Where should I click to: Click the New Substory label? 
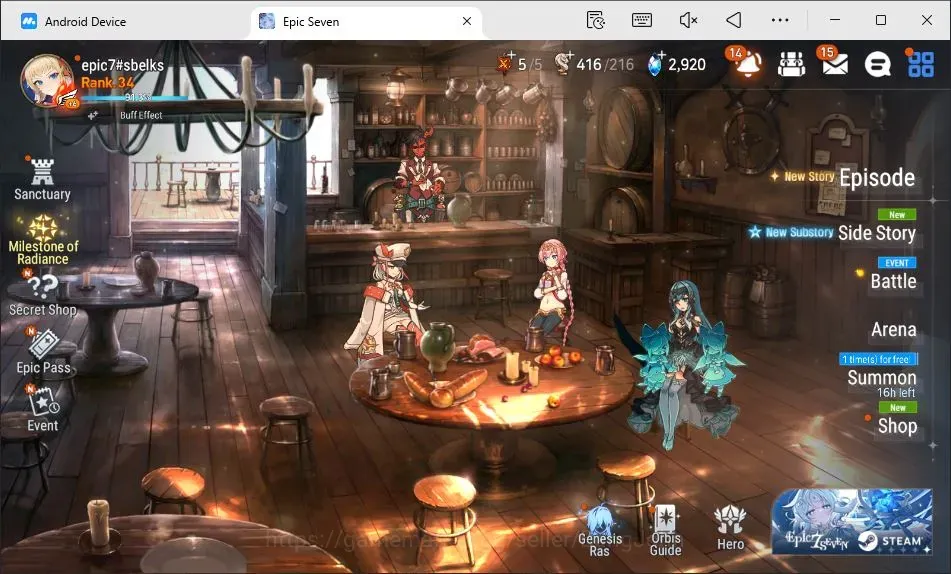coord(799,232)
